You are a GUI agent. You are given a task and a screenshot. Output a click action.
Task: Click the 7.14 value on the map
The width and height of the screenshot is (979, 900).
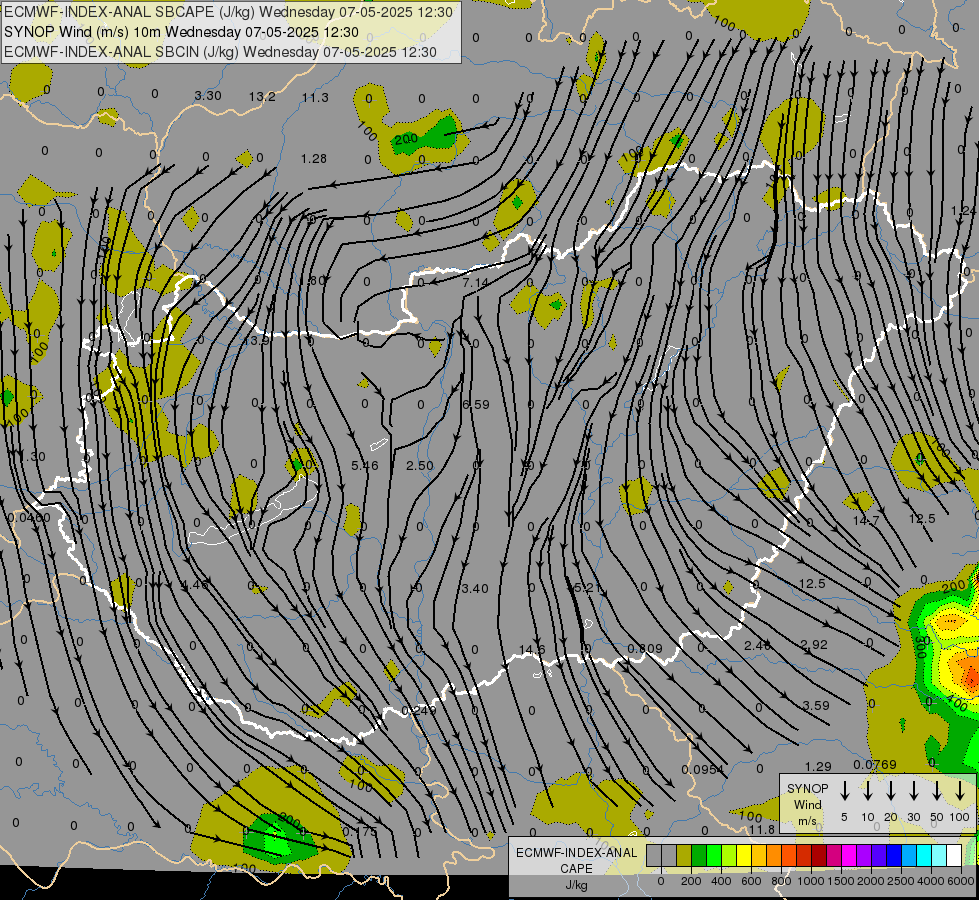point(476,282)
